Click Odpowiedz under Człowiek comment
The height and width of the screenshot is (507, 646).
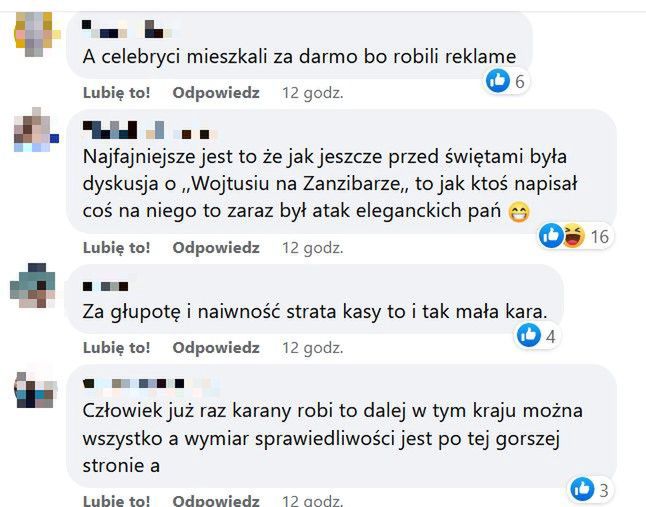pos(215,500)
